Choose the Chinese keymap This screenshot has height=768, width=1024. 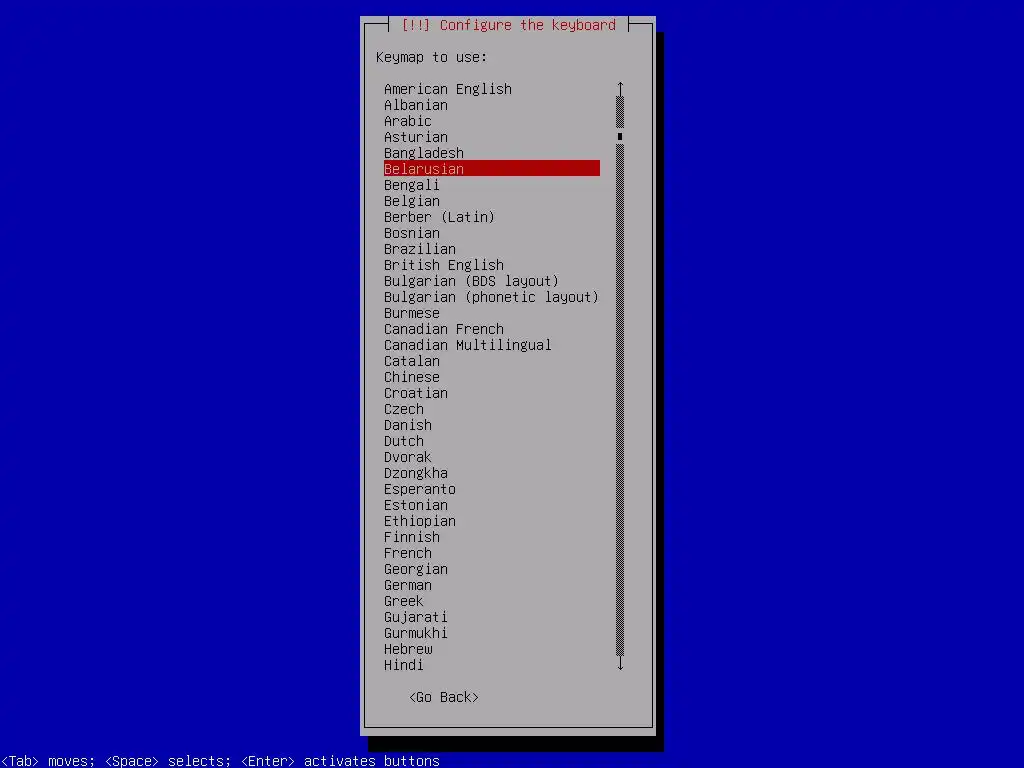point(492,377)
